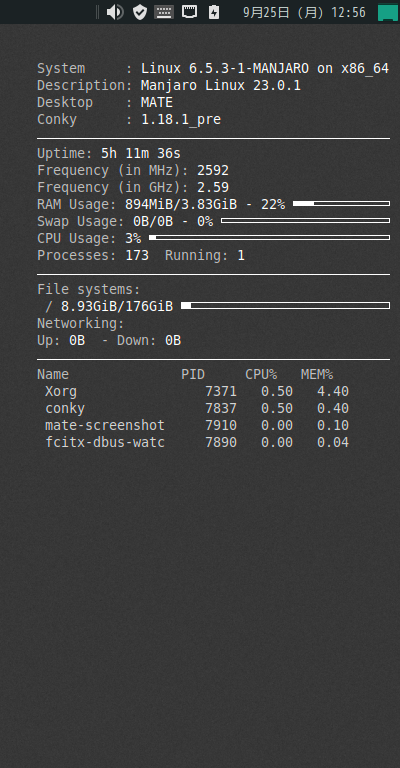Click the shield update-status tray icon

coord(140,12)
